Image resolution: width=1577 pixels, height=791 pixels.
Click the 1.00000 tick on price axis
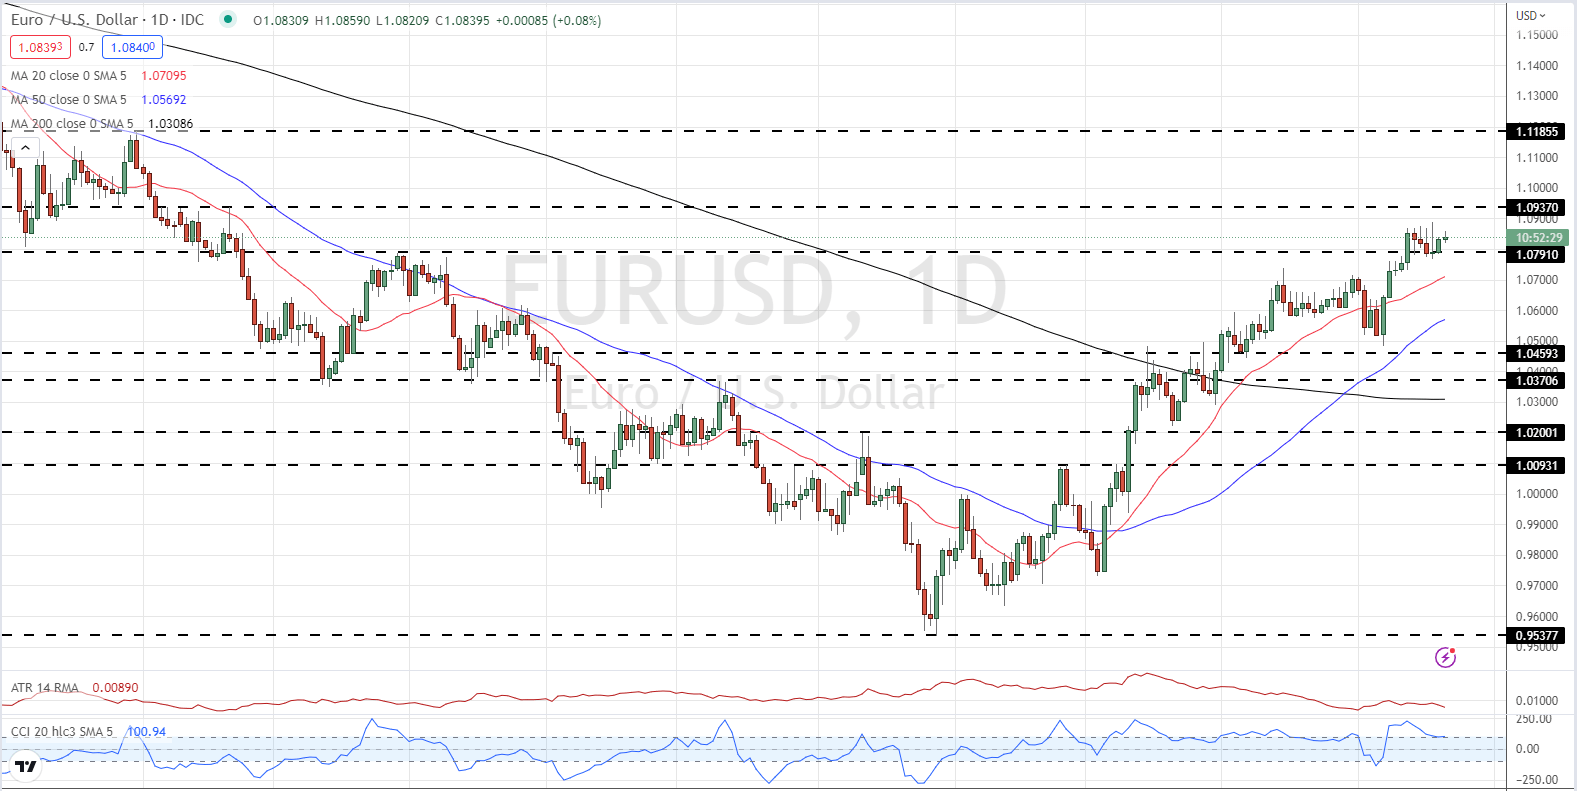1537,493
